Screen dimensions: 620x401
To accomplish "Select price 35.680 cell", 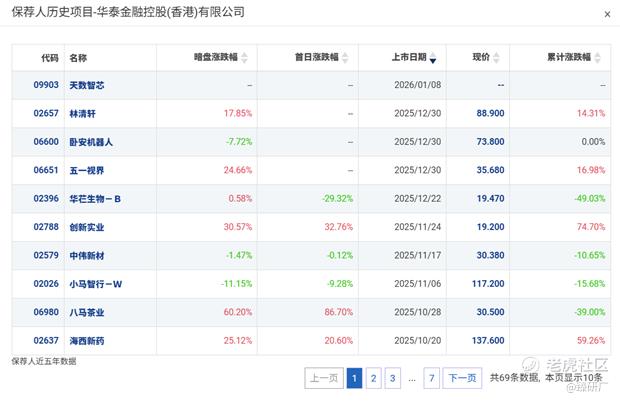I will click(x=490, y=170).
